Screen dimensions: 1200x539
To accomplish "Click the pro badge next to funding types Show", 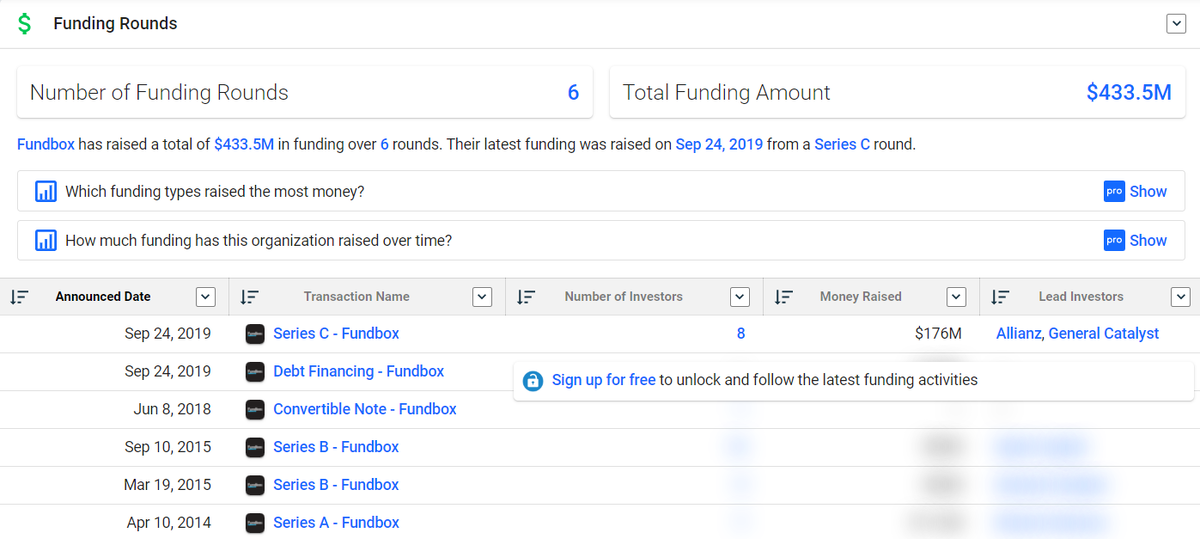I will [1114, 191].
